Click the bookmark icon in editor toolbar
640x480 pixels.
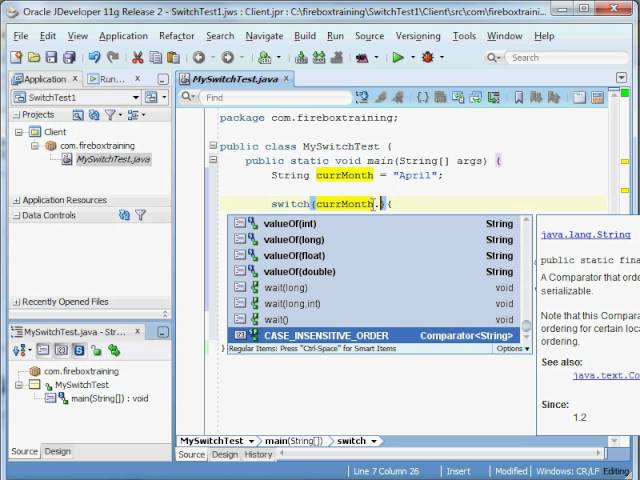(519, 97)
